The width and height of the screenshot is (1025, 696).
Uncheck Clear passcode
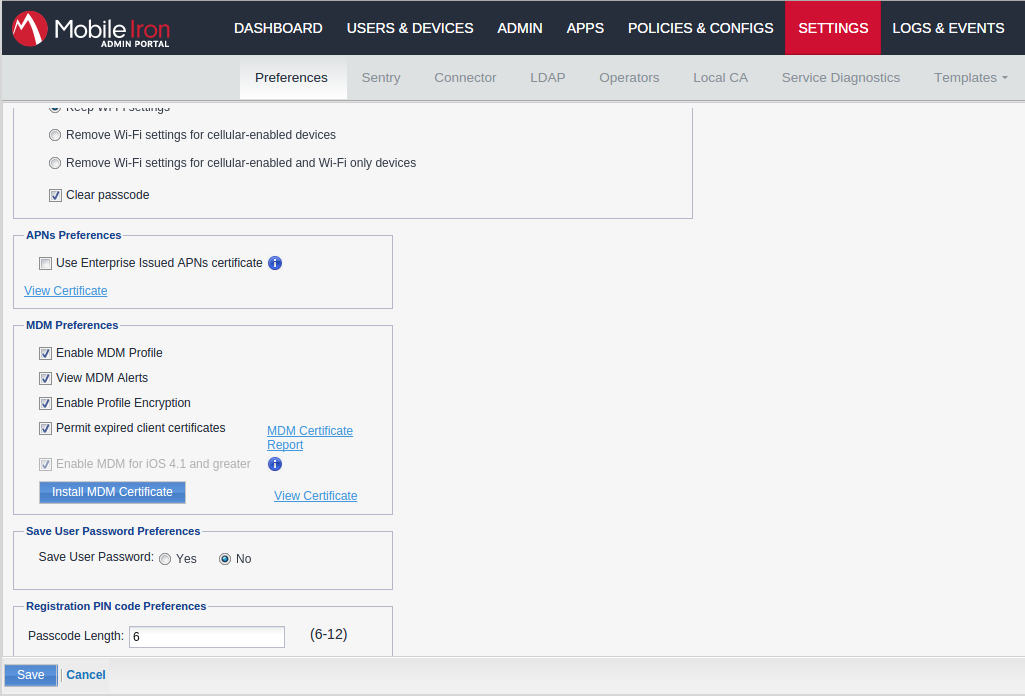55,194
